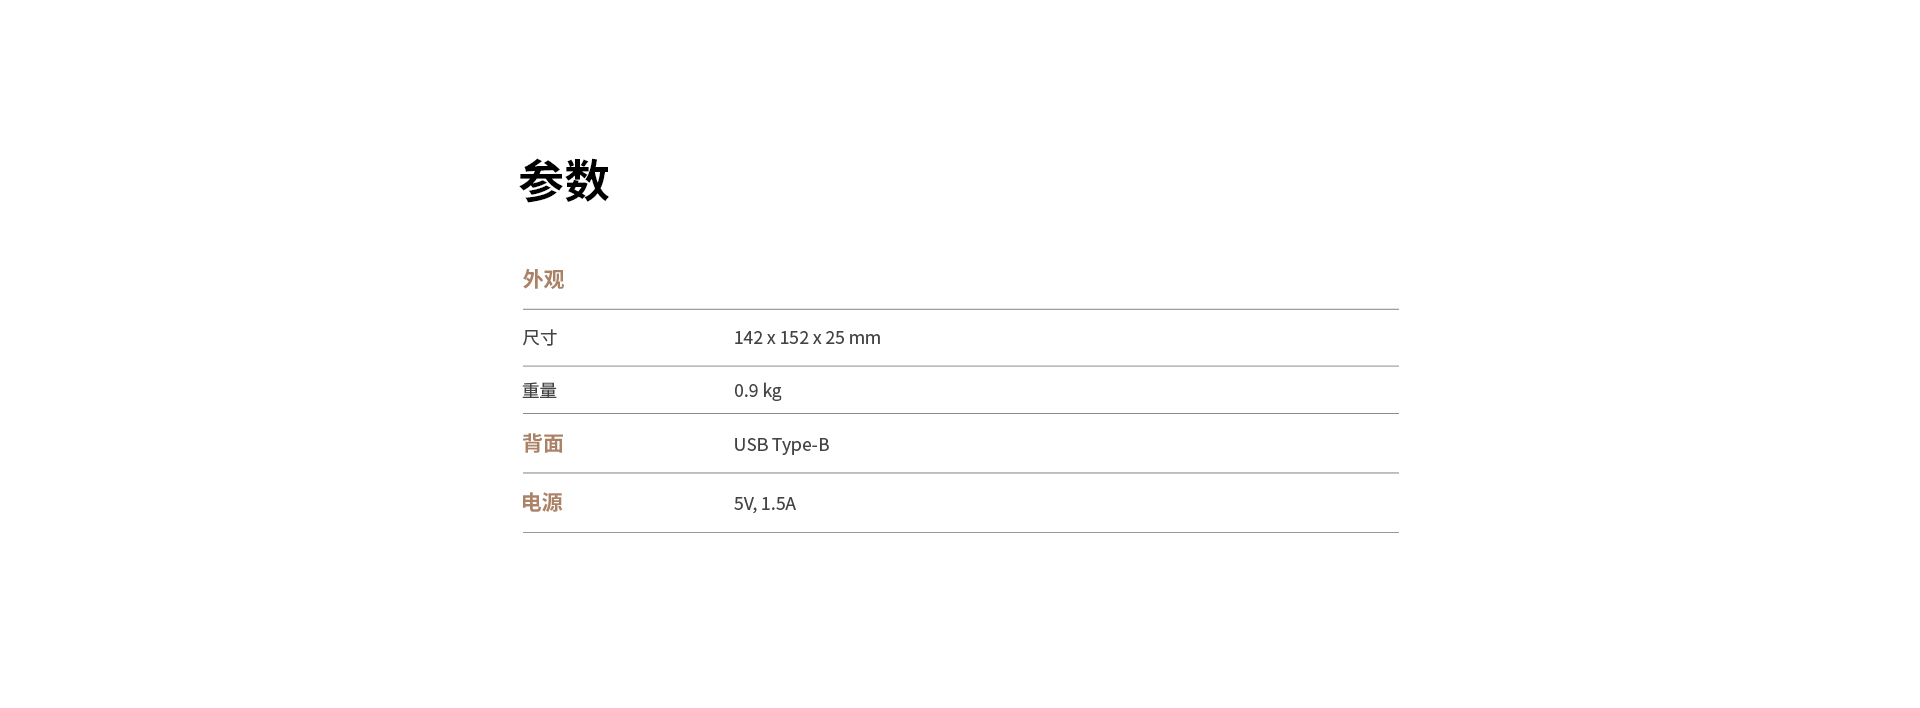The height and width of the screenshot is (708, 1920).
Task: Select the USB Type-B value text
Action: point(781,444)
